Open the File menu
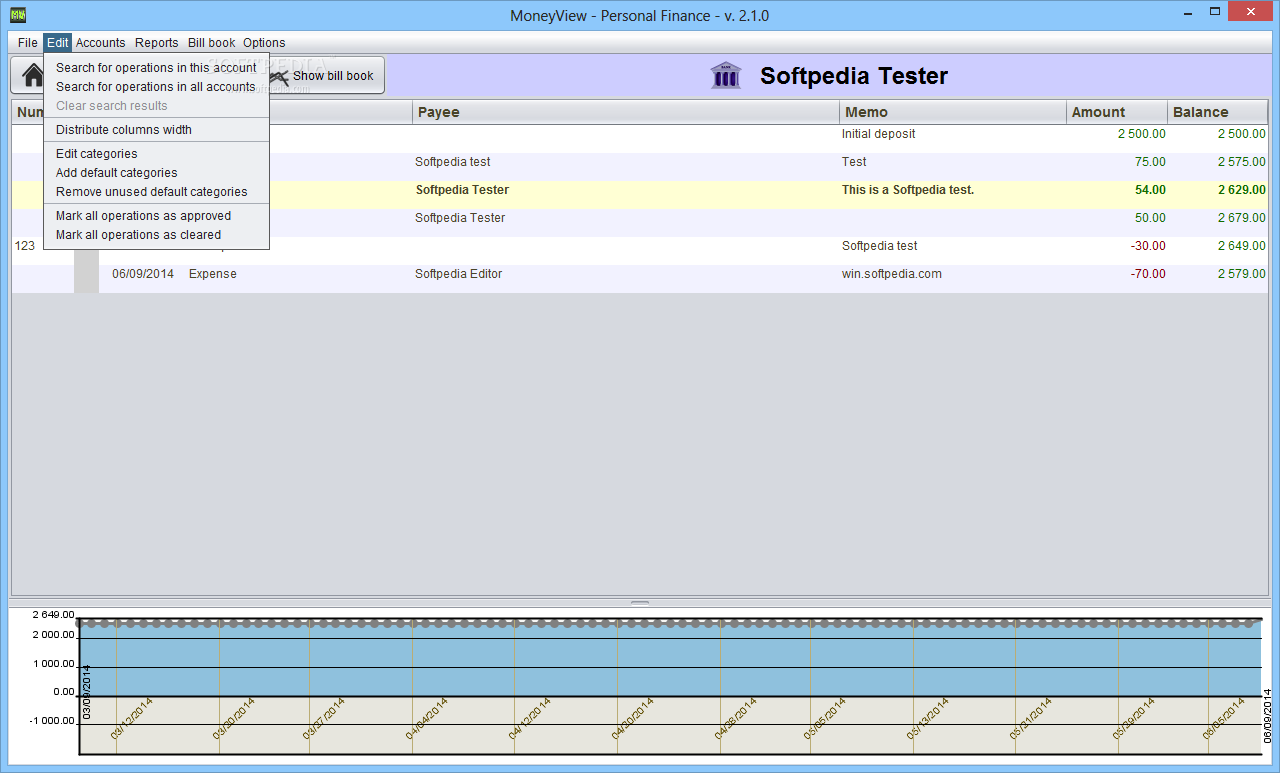Screen dimensions: 1280x773 (27, 43)
